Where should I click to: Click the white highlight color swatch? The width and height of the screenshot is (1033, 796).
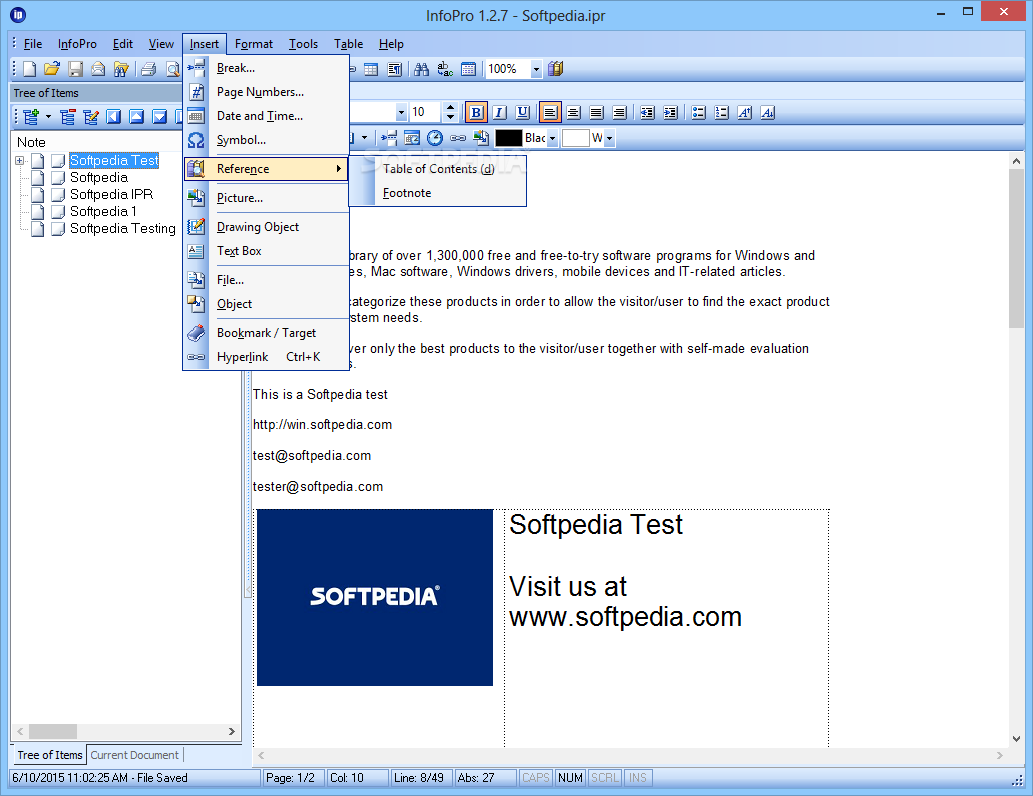[x=576, y=138]
